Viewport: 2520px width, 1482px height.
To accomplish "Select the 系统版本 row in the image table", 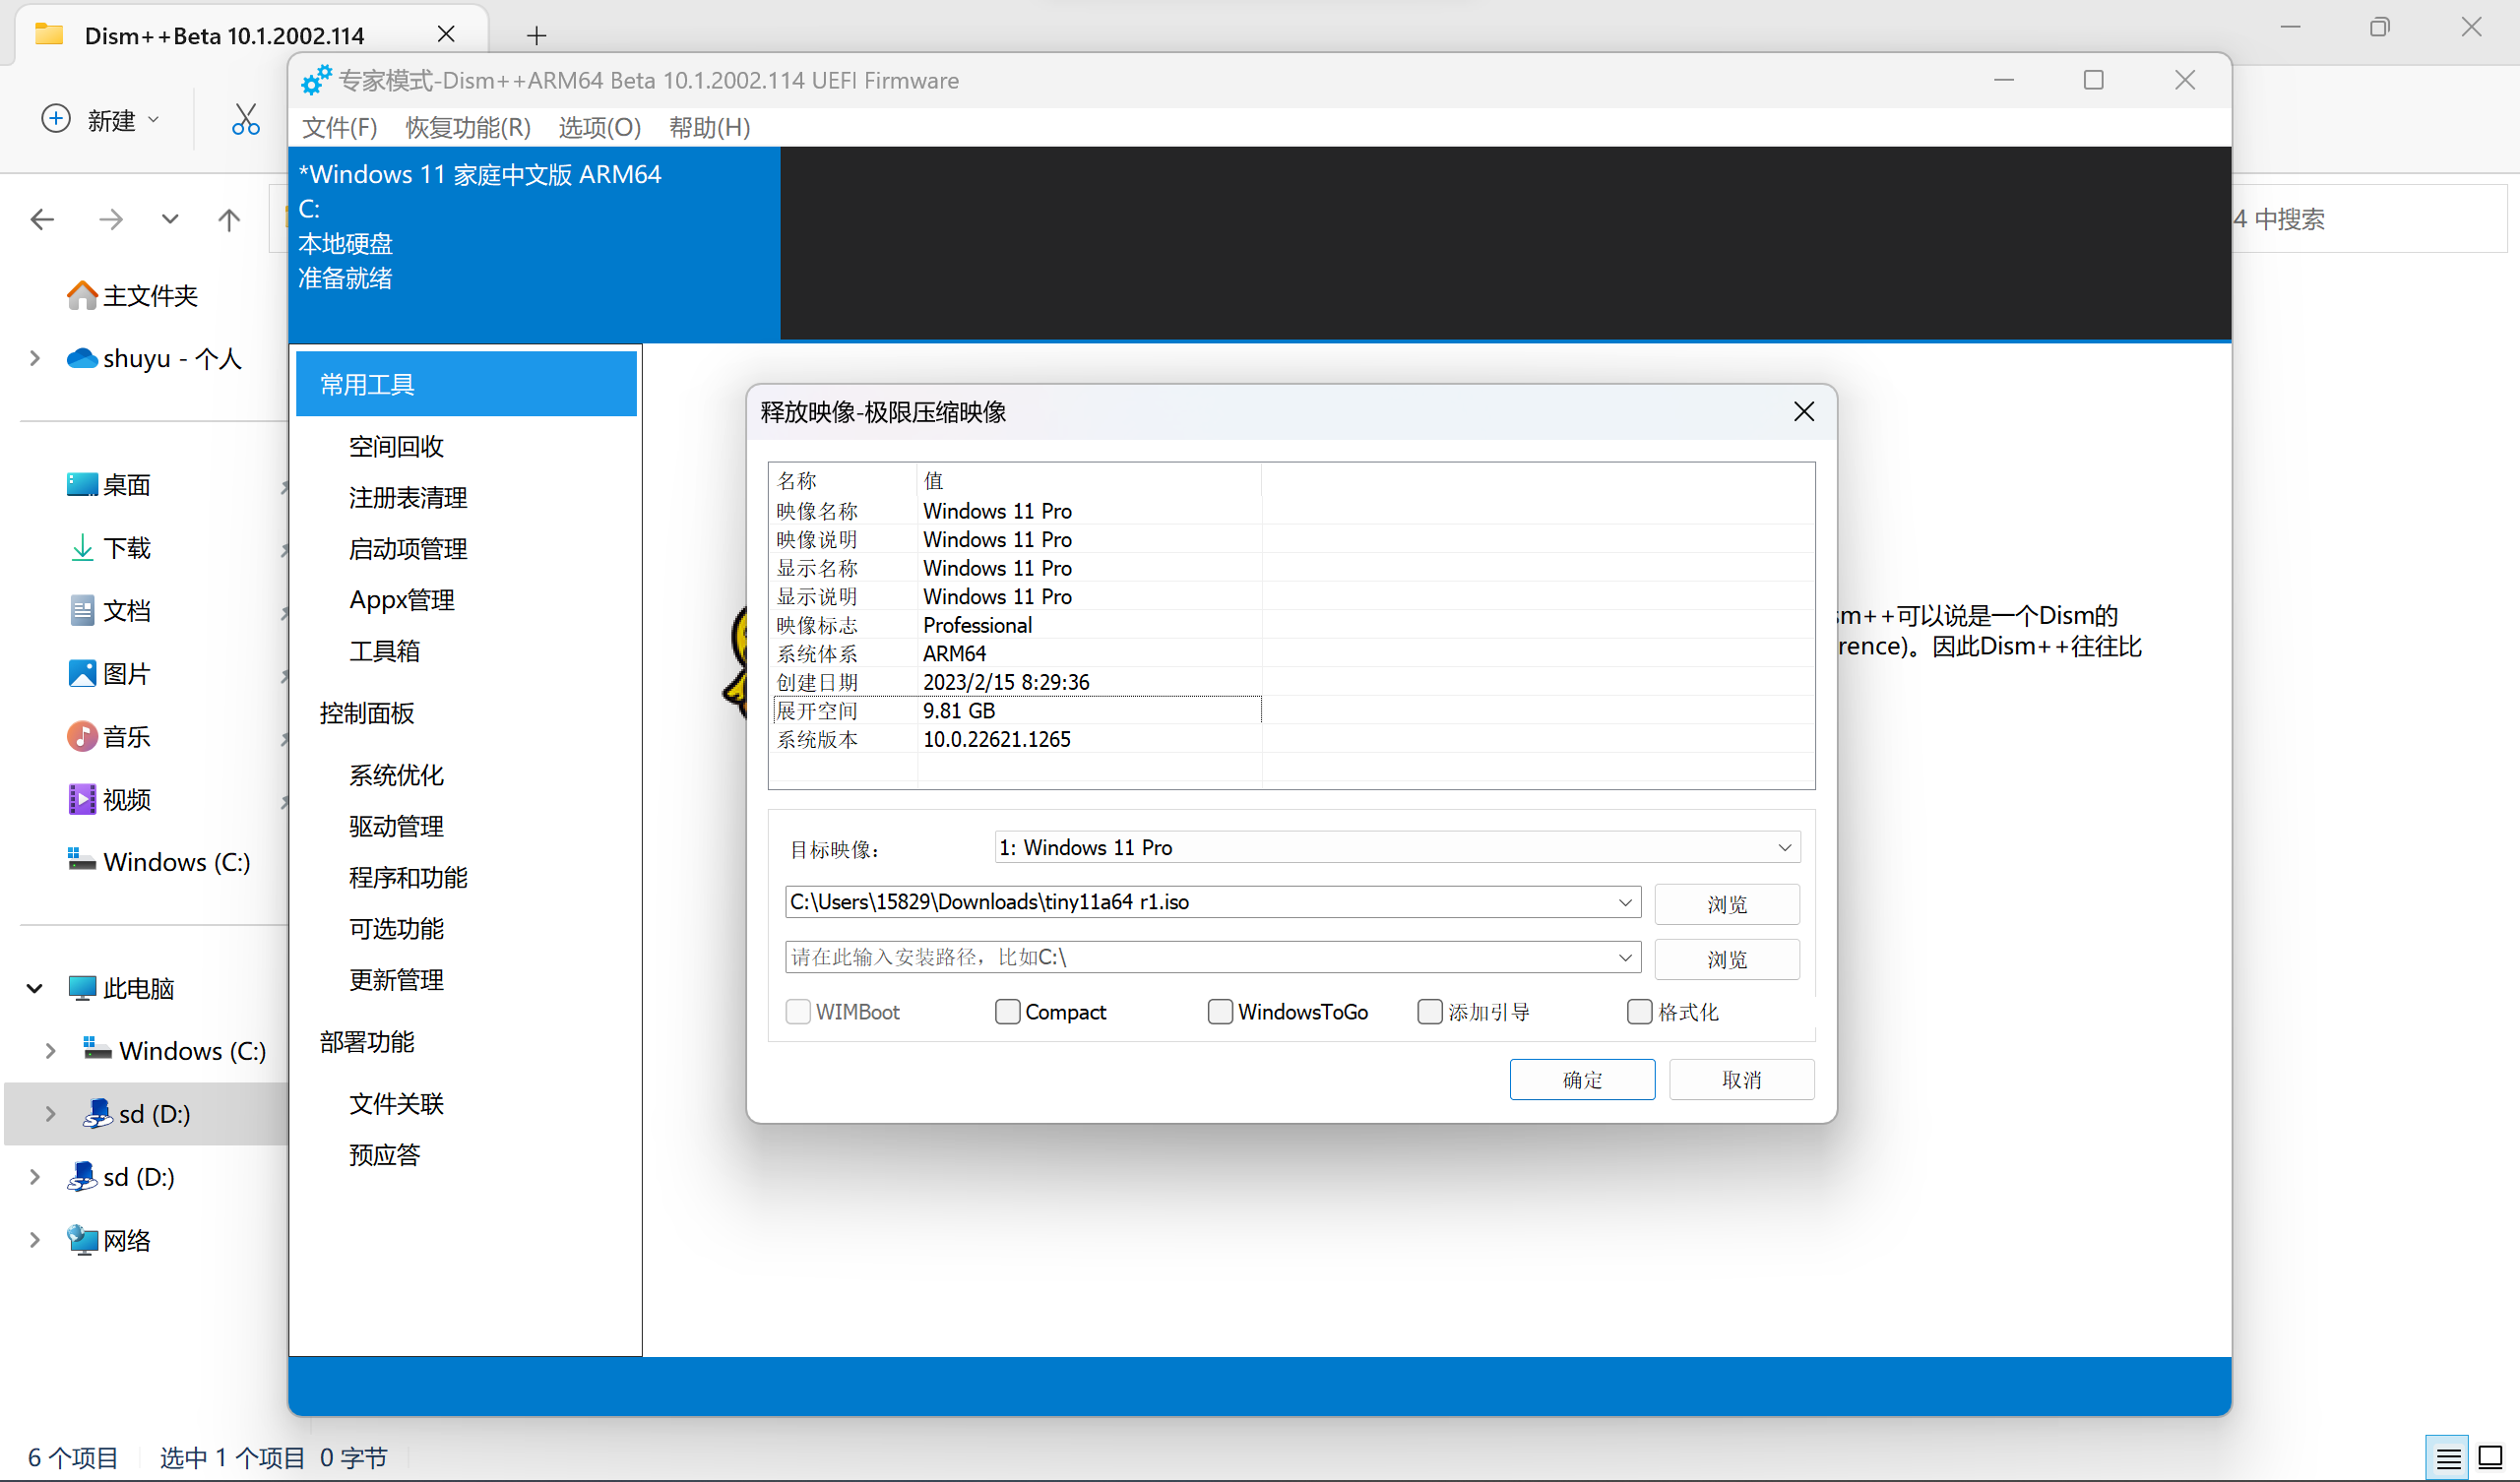I will [1016, 740].
